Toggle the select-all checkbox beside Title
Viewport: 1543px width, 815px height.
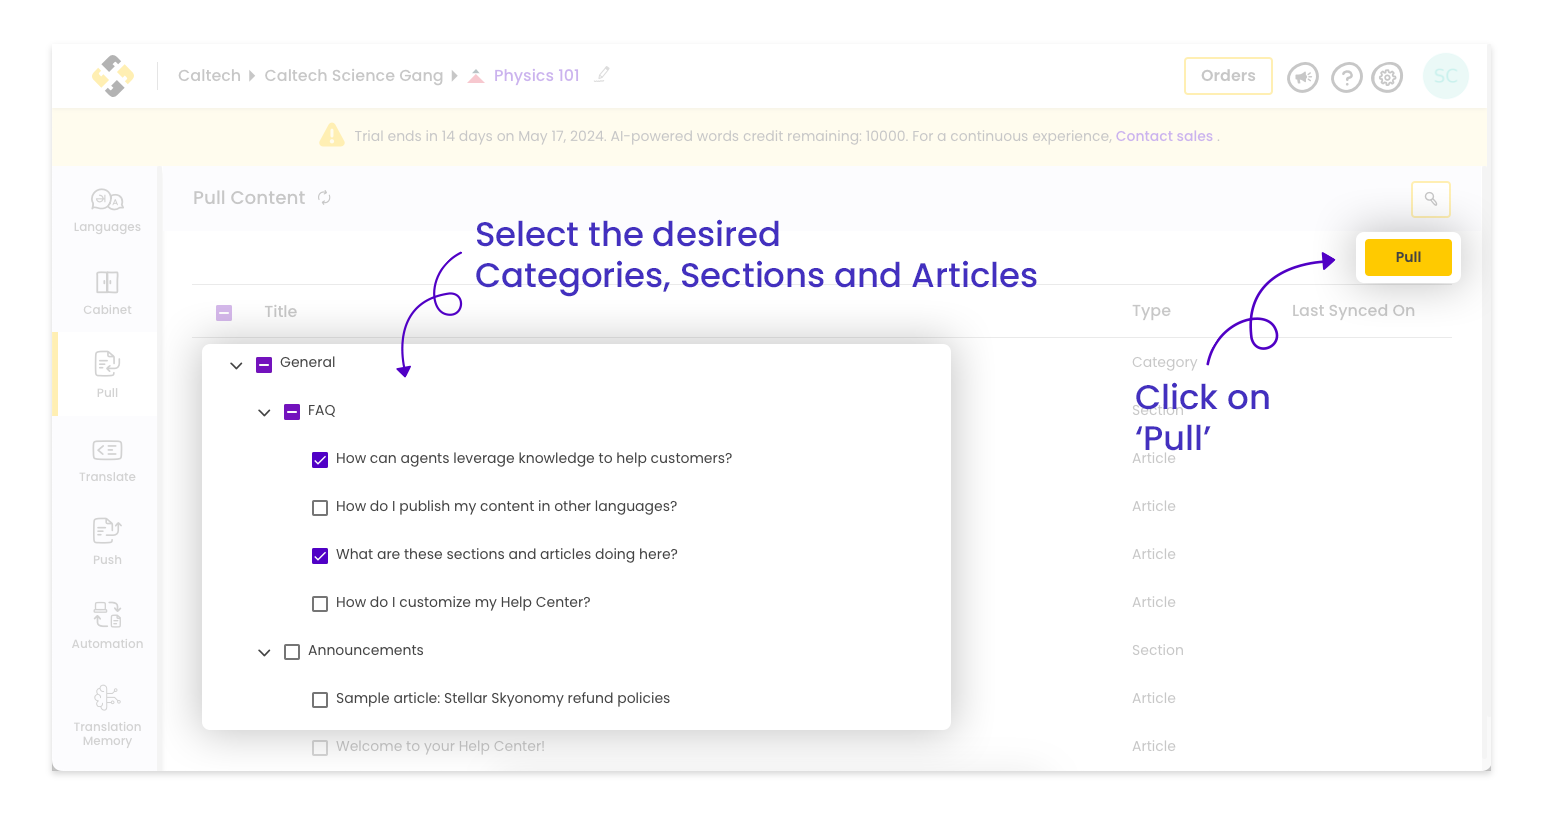click(224, 313)
